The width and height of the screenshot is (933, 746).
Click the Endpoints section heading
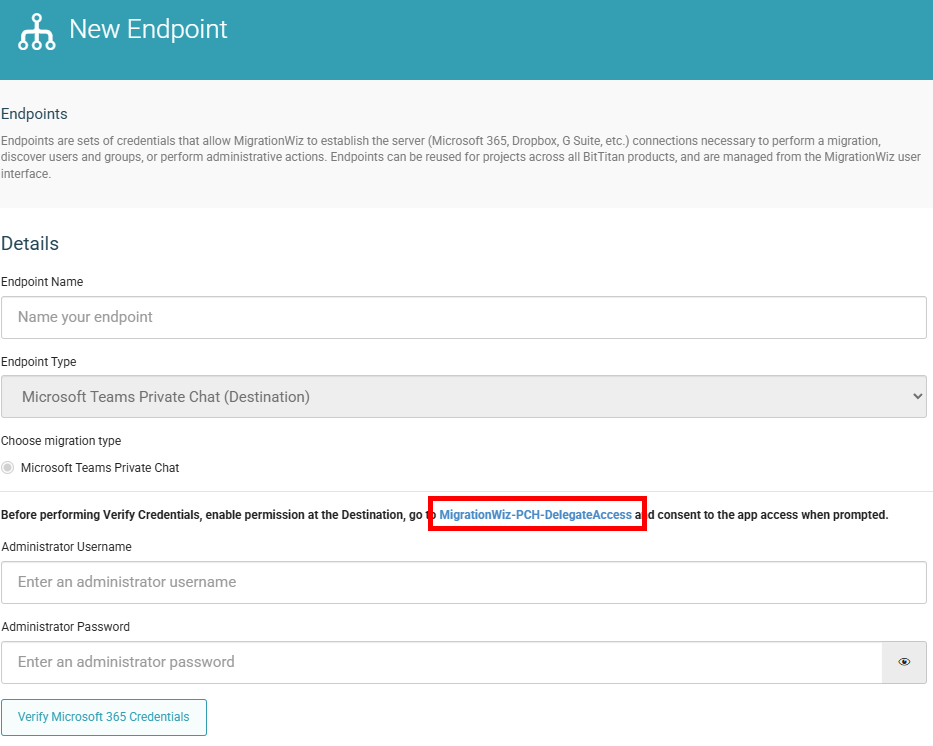coord(34,114)
